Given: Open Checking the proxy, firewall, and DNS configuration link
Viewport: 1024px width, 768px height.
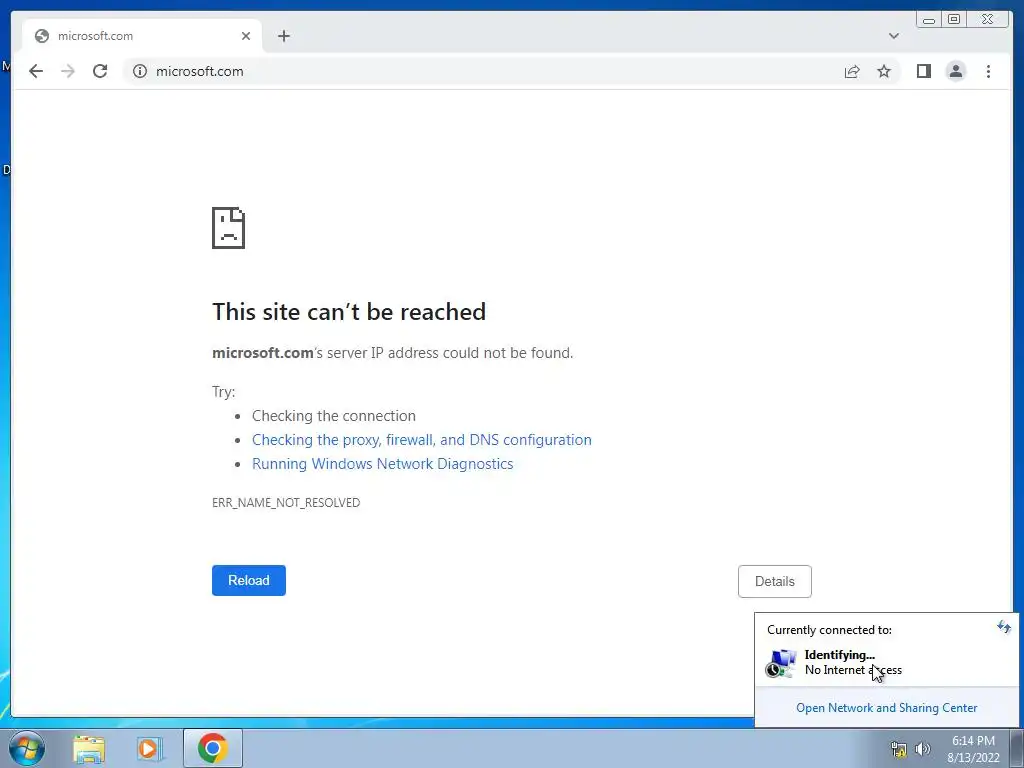Looking at the screenshot, I should [422, 440].
